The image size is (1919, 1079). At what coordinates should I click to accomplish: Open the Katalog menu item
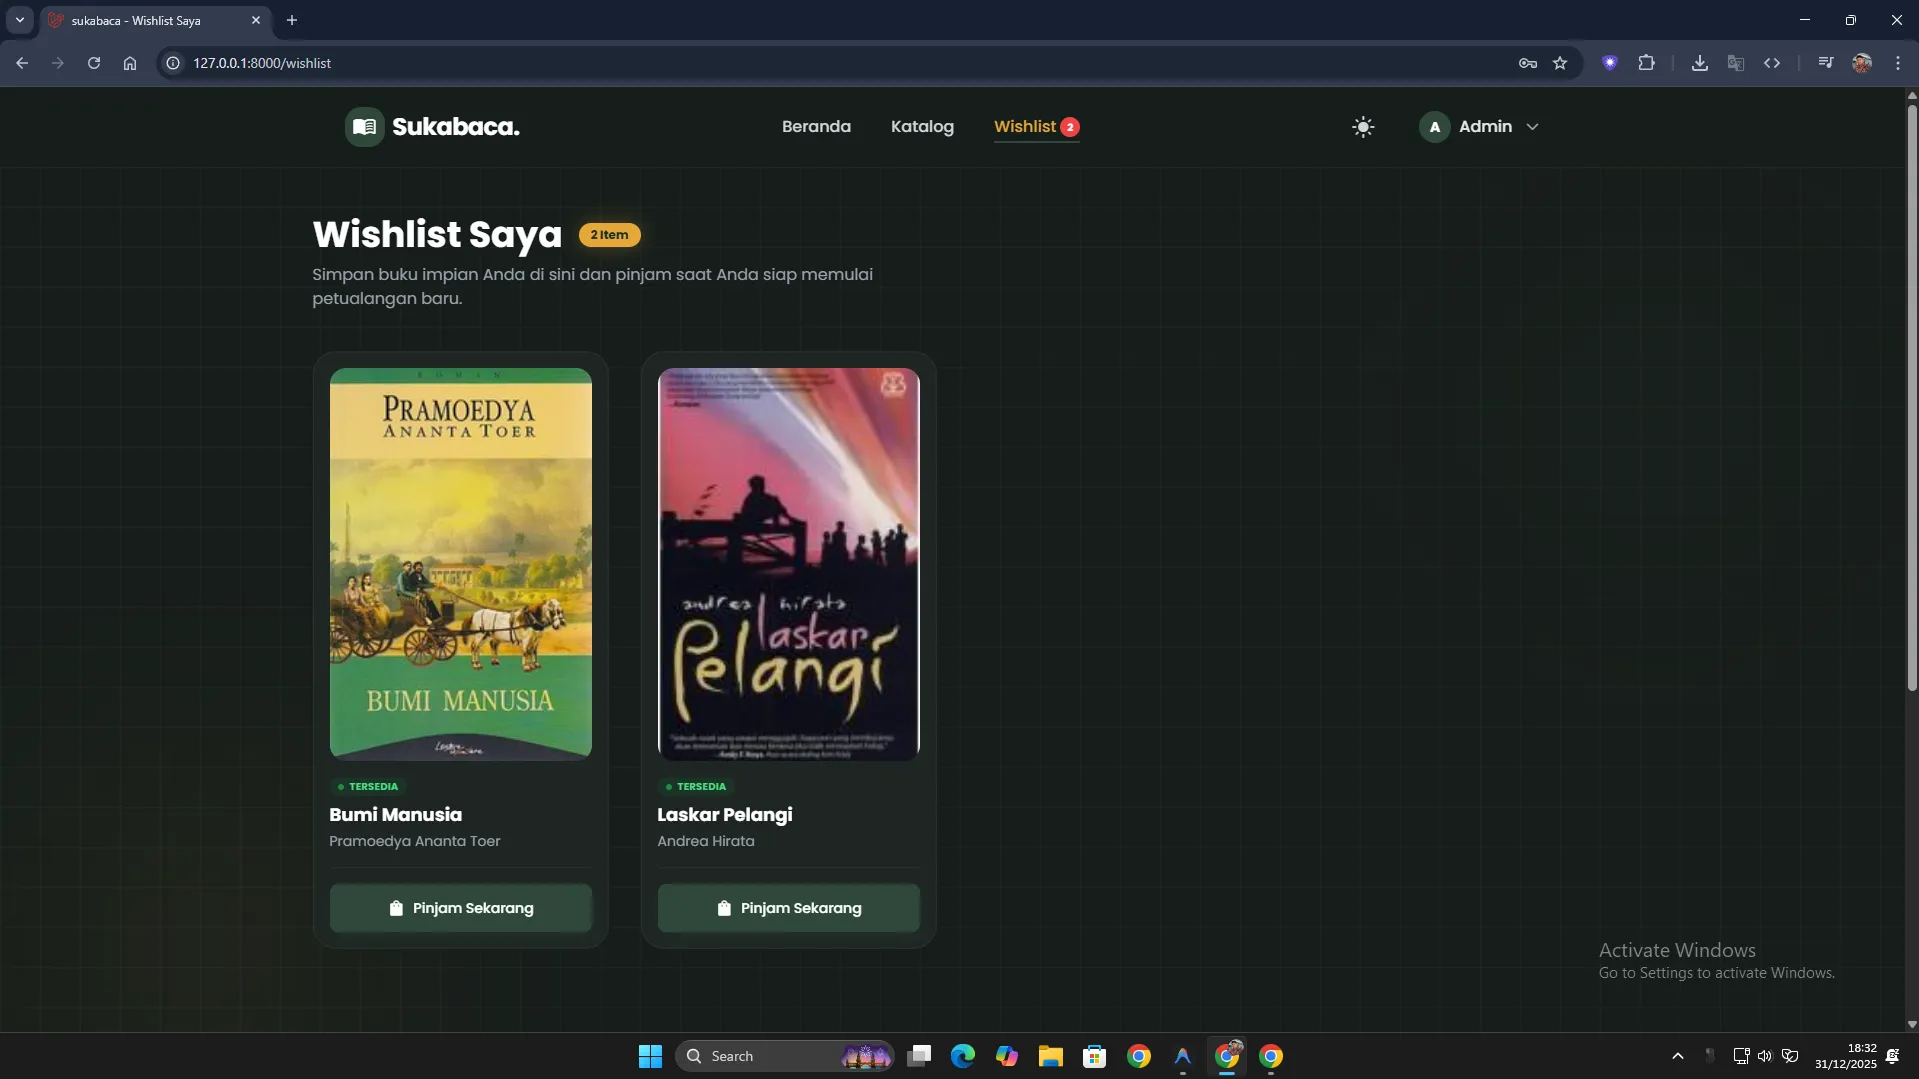click(x=921, y=127)
